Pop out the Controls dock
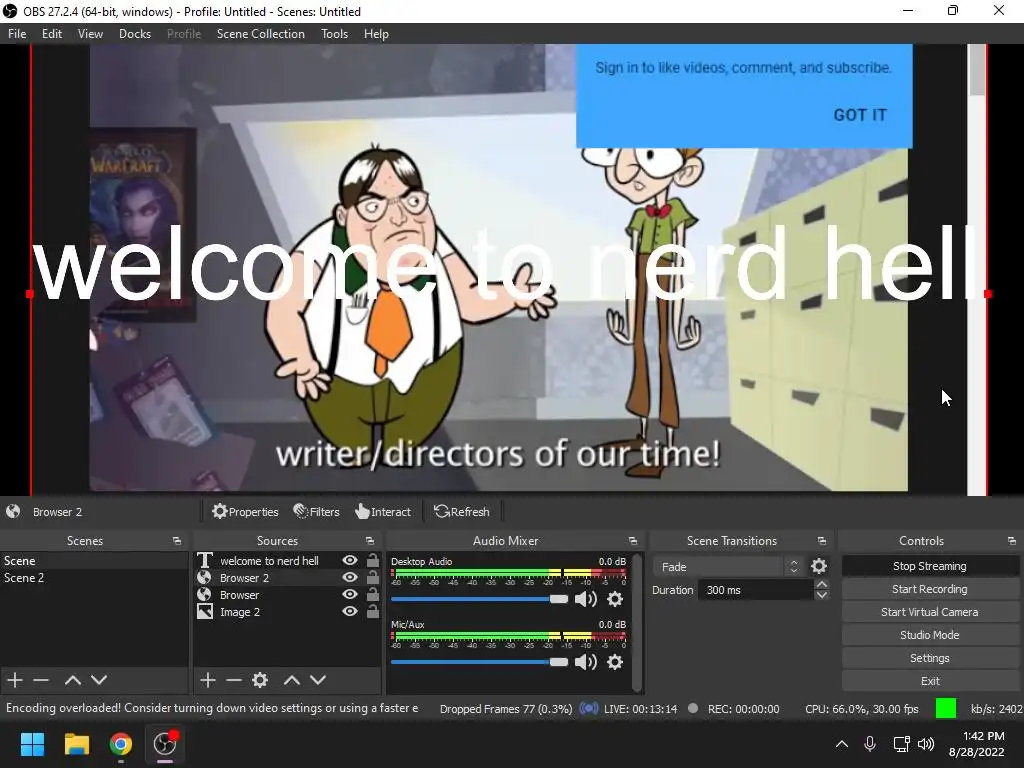 [1012, 541]
